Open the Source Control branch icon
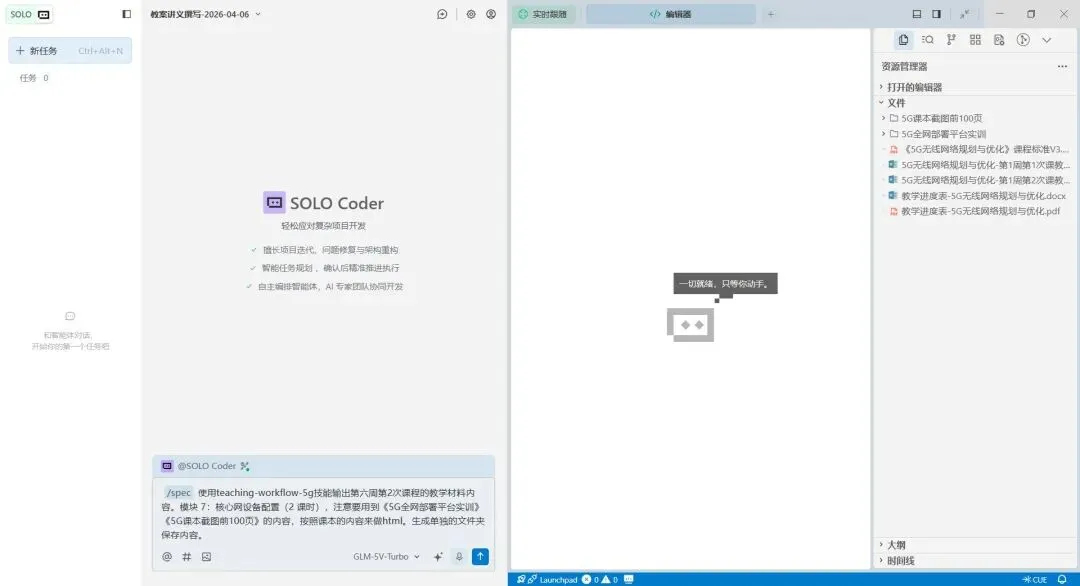This screenshot has height=586, width=1080. pyautogui.click(x=951, y=40)
